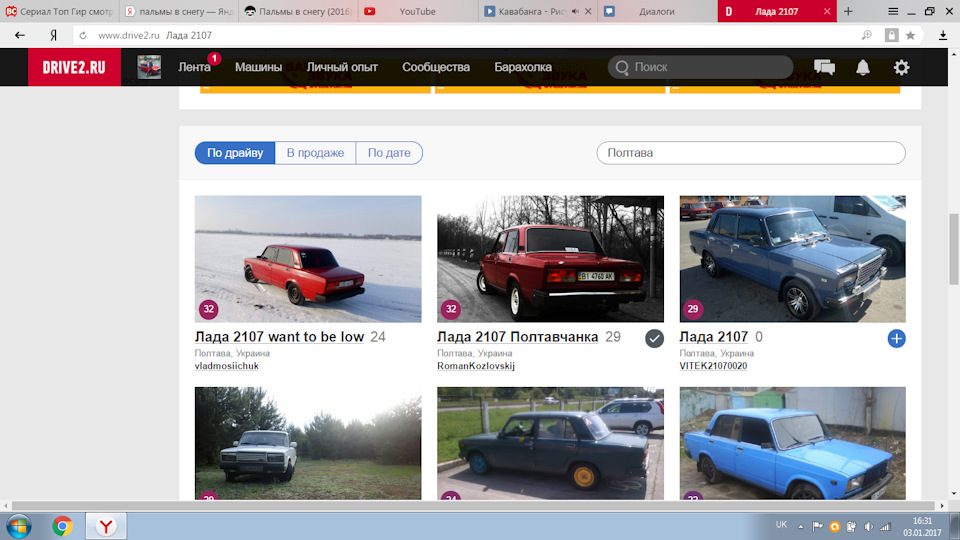Open the messages chat icon
The width and height of the screenshot is (960, 540).
(824, 67)
